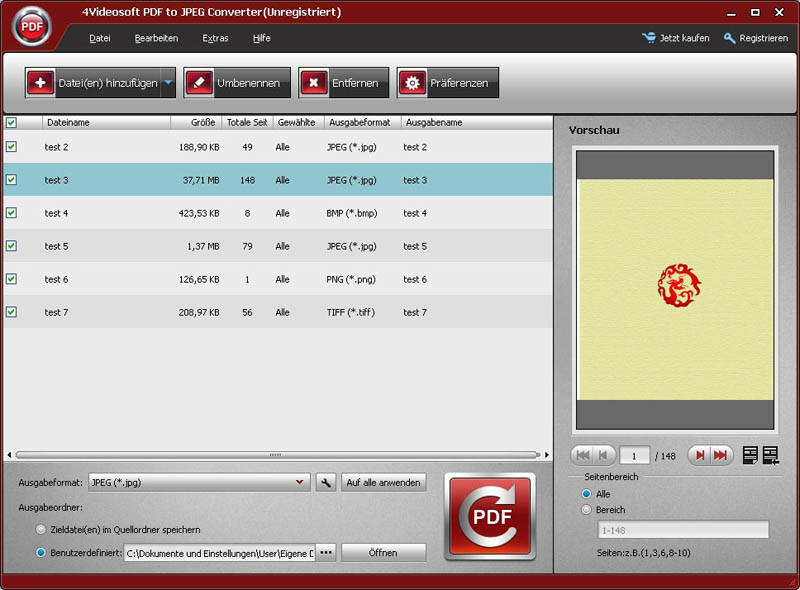The height and width of the screenshot is (590, 800).
Task: Jump to the last preview page
Action: click(x=720, y=455)
